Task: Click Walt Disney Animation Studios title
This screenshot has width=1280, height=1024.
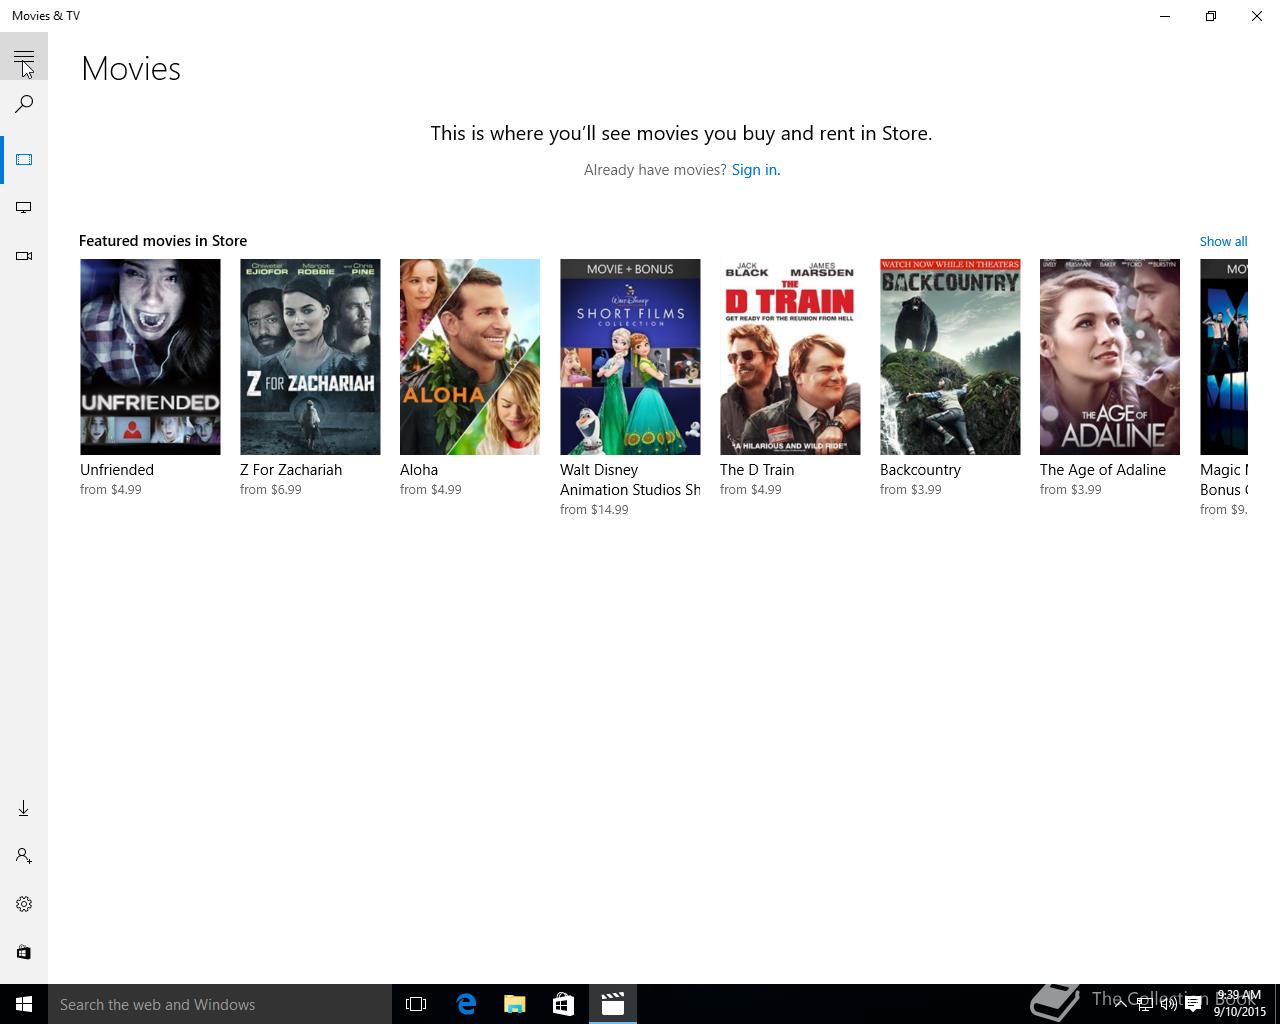Action: pyautogui.click(x=630, y=480)
